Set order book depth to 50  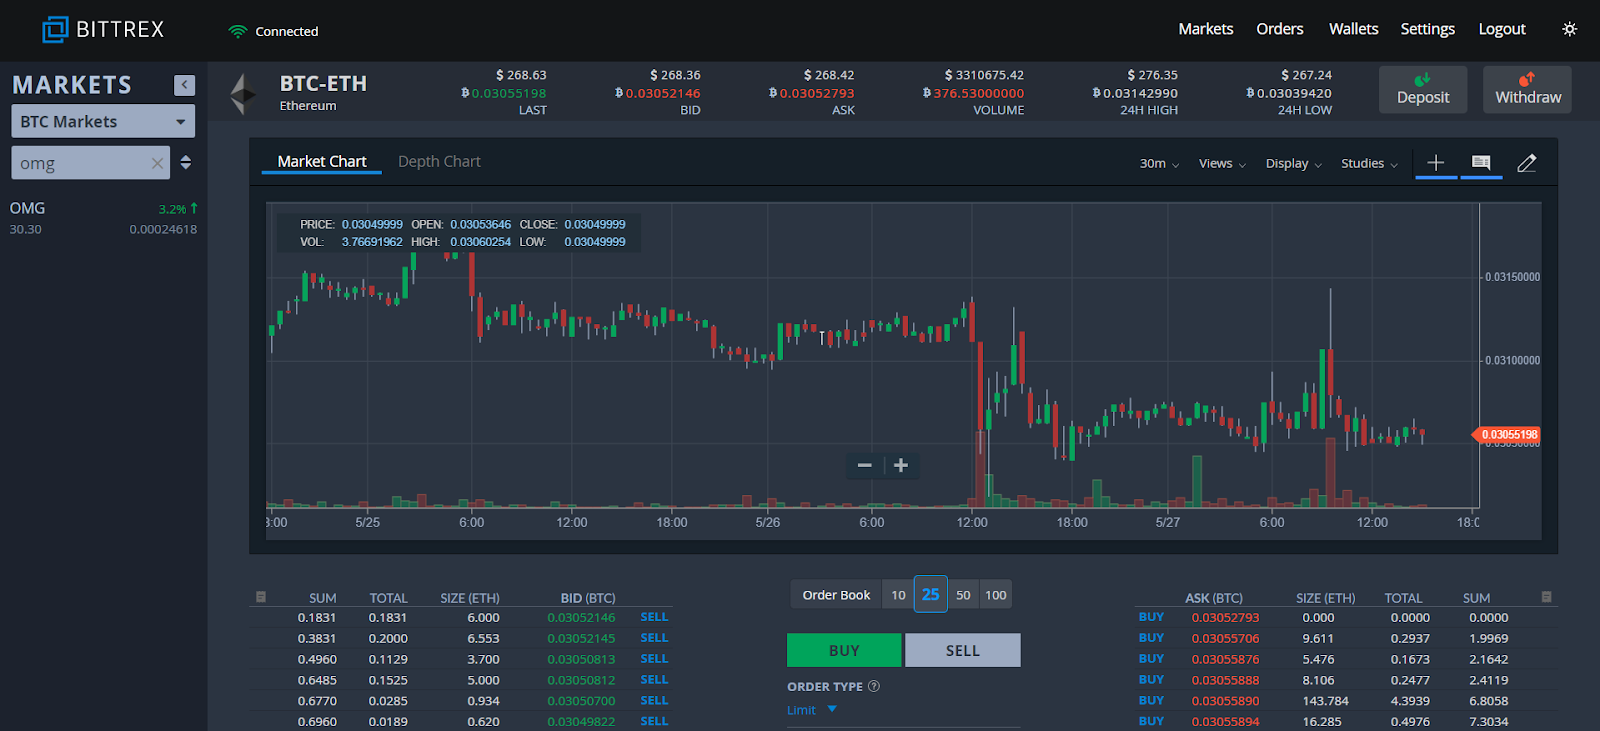963,595
